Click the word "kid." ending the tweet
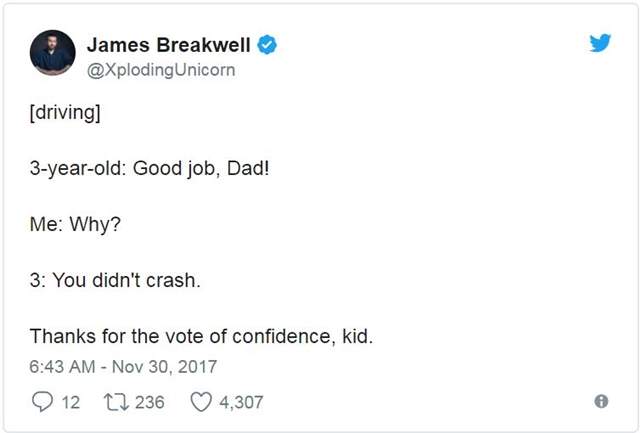The height and width of the screenshot is (433, 640). (x=356, y=336)
